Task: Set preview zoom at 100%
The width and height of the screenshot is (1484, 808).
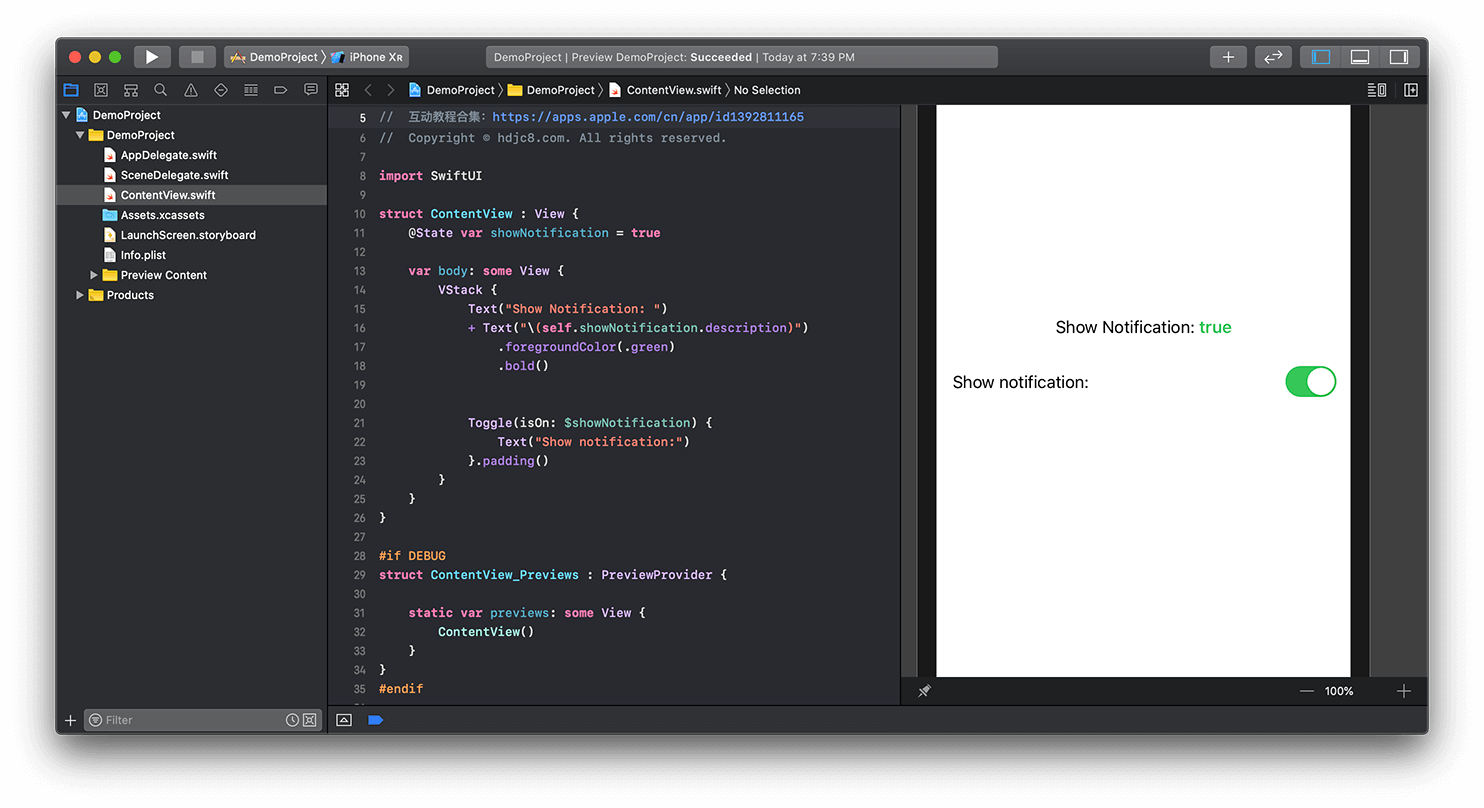Action: 1339,691
